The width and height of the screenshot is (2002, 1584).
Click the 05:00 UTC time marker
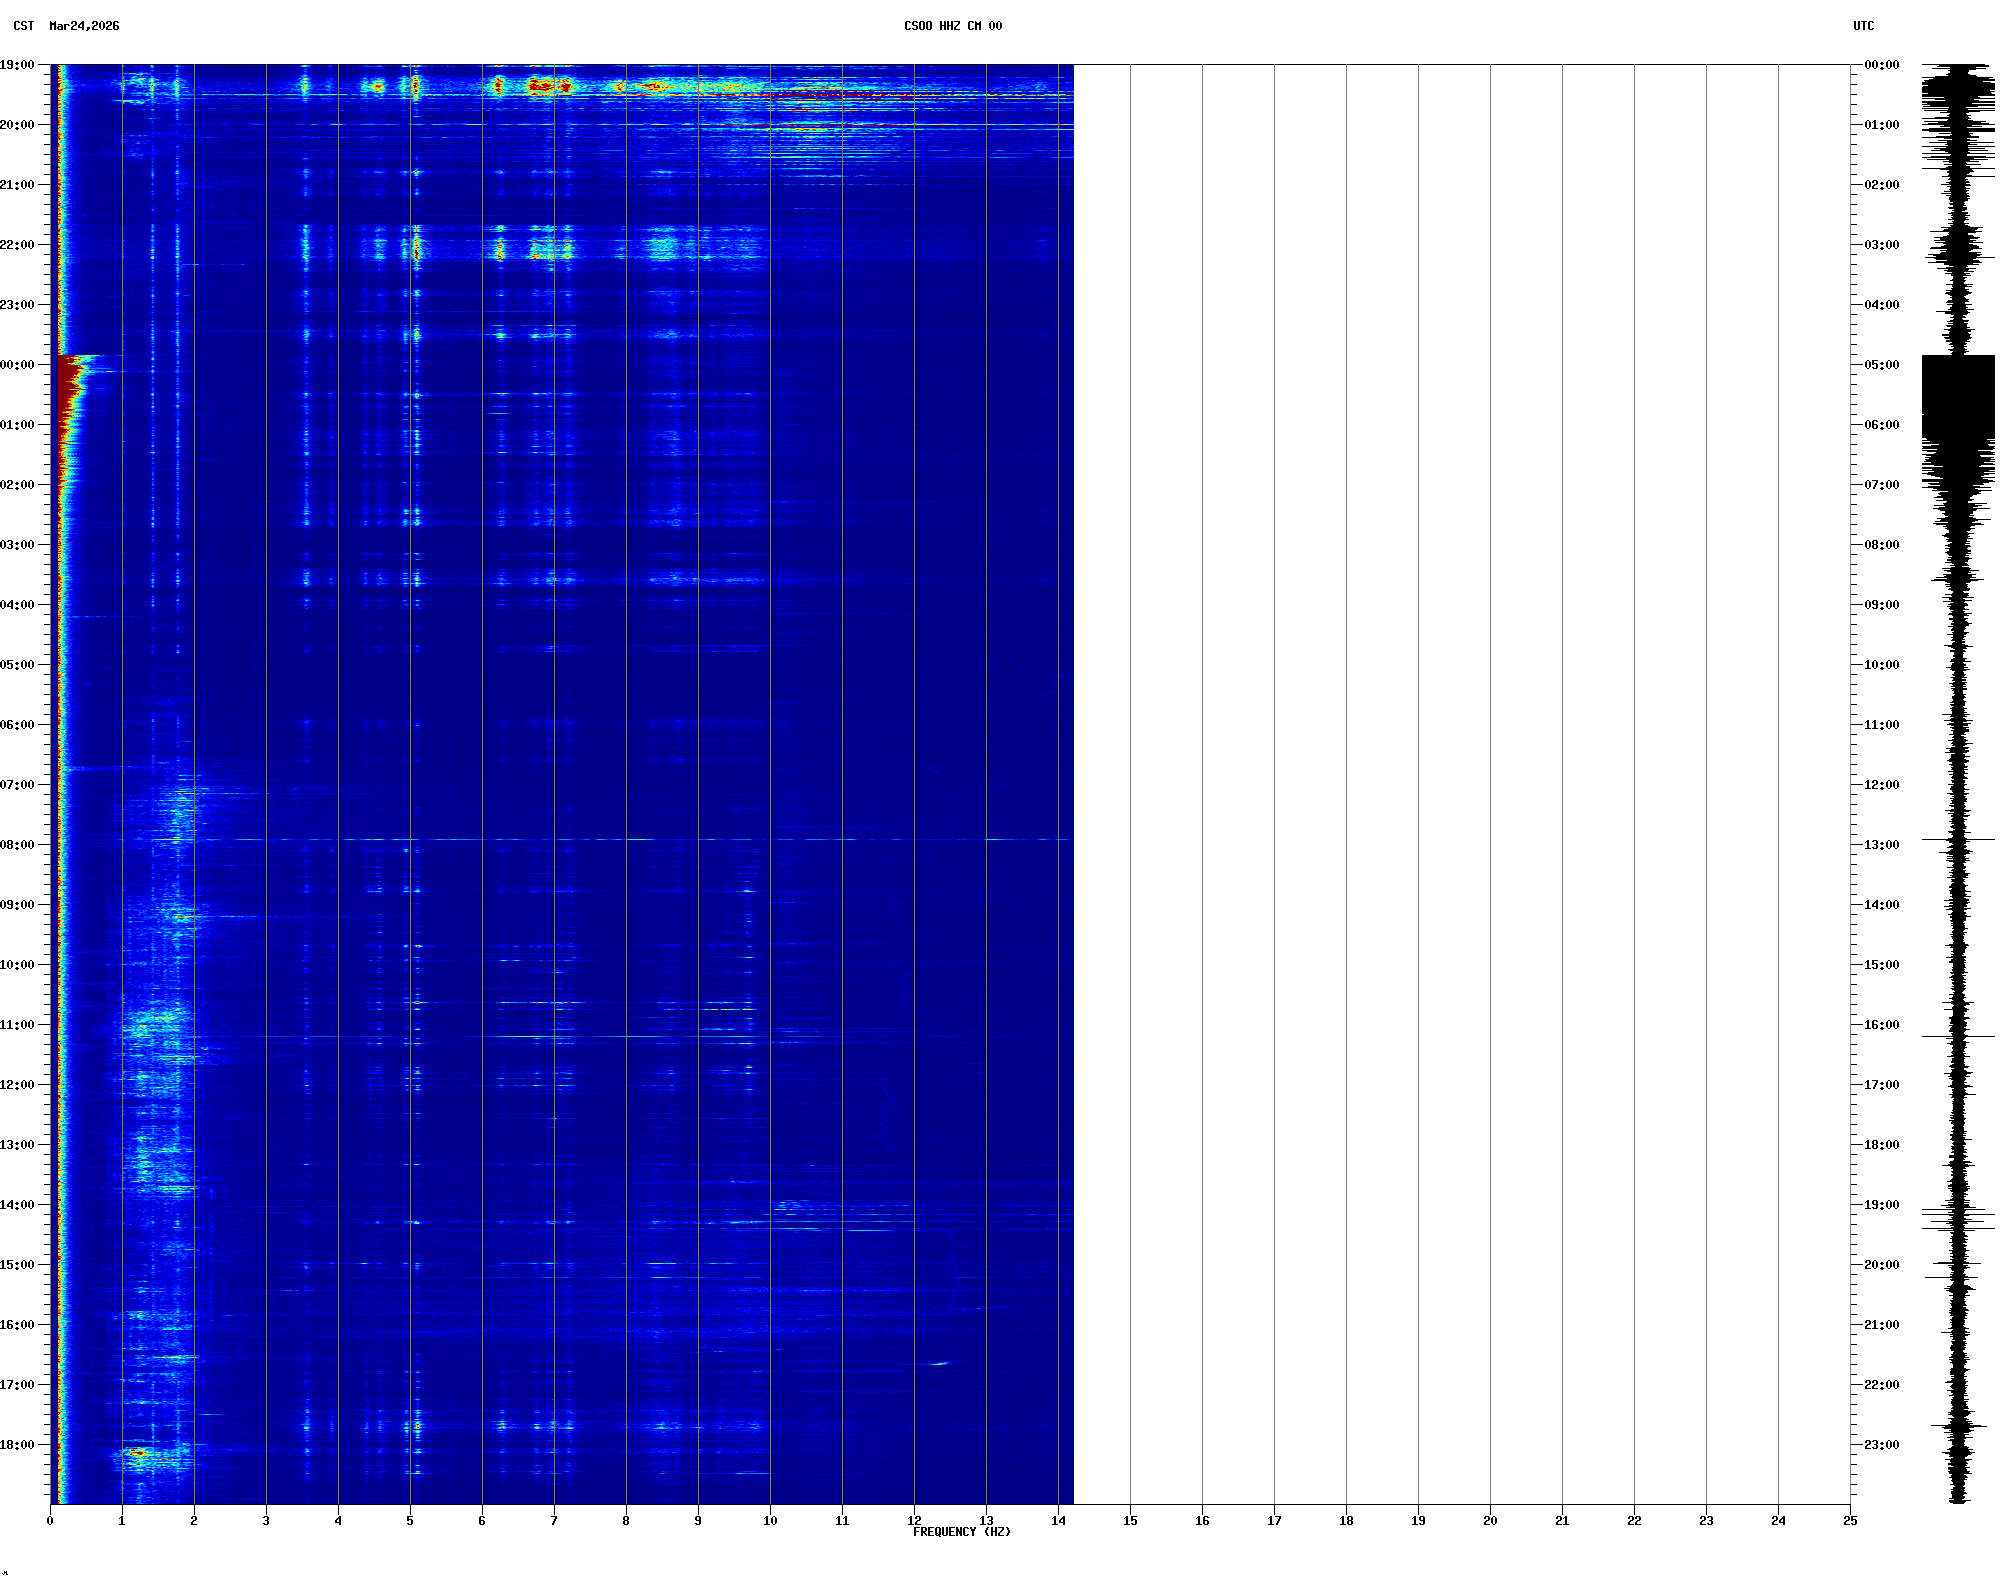1881,365
